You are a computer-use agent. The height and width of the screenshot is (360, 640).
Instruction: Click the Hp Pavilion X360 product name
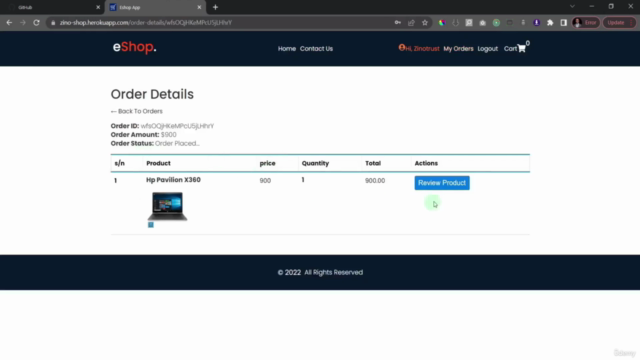(173, 180)
